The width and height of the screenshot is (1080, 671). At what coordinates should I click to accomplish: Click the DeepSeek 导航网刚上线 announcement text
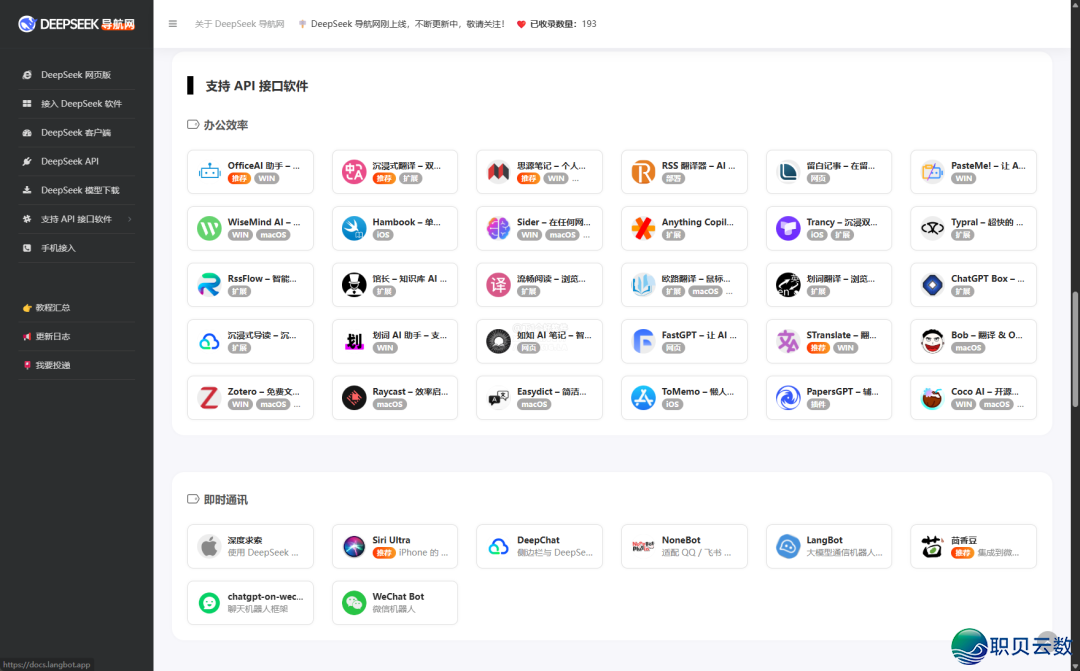coord(407,24)
